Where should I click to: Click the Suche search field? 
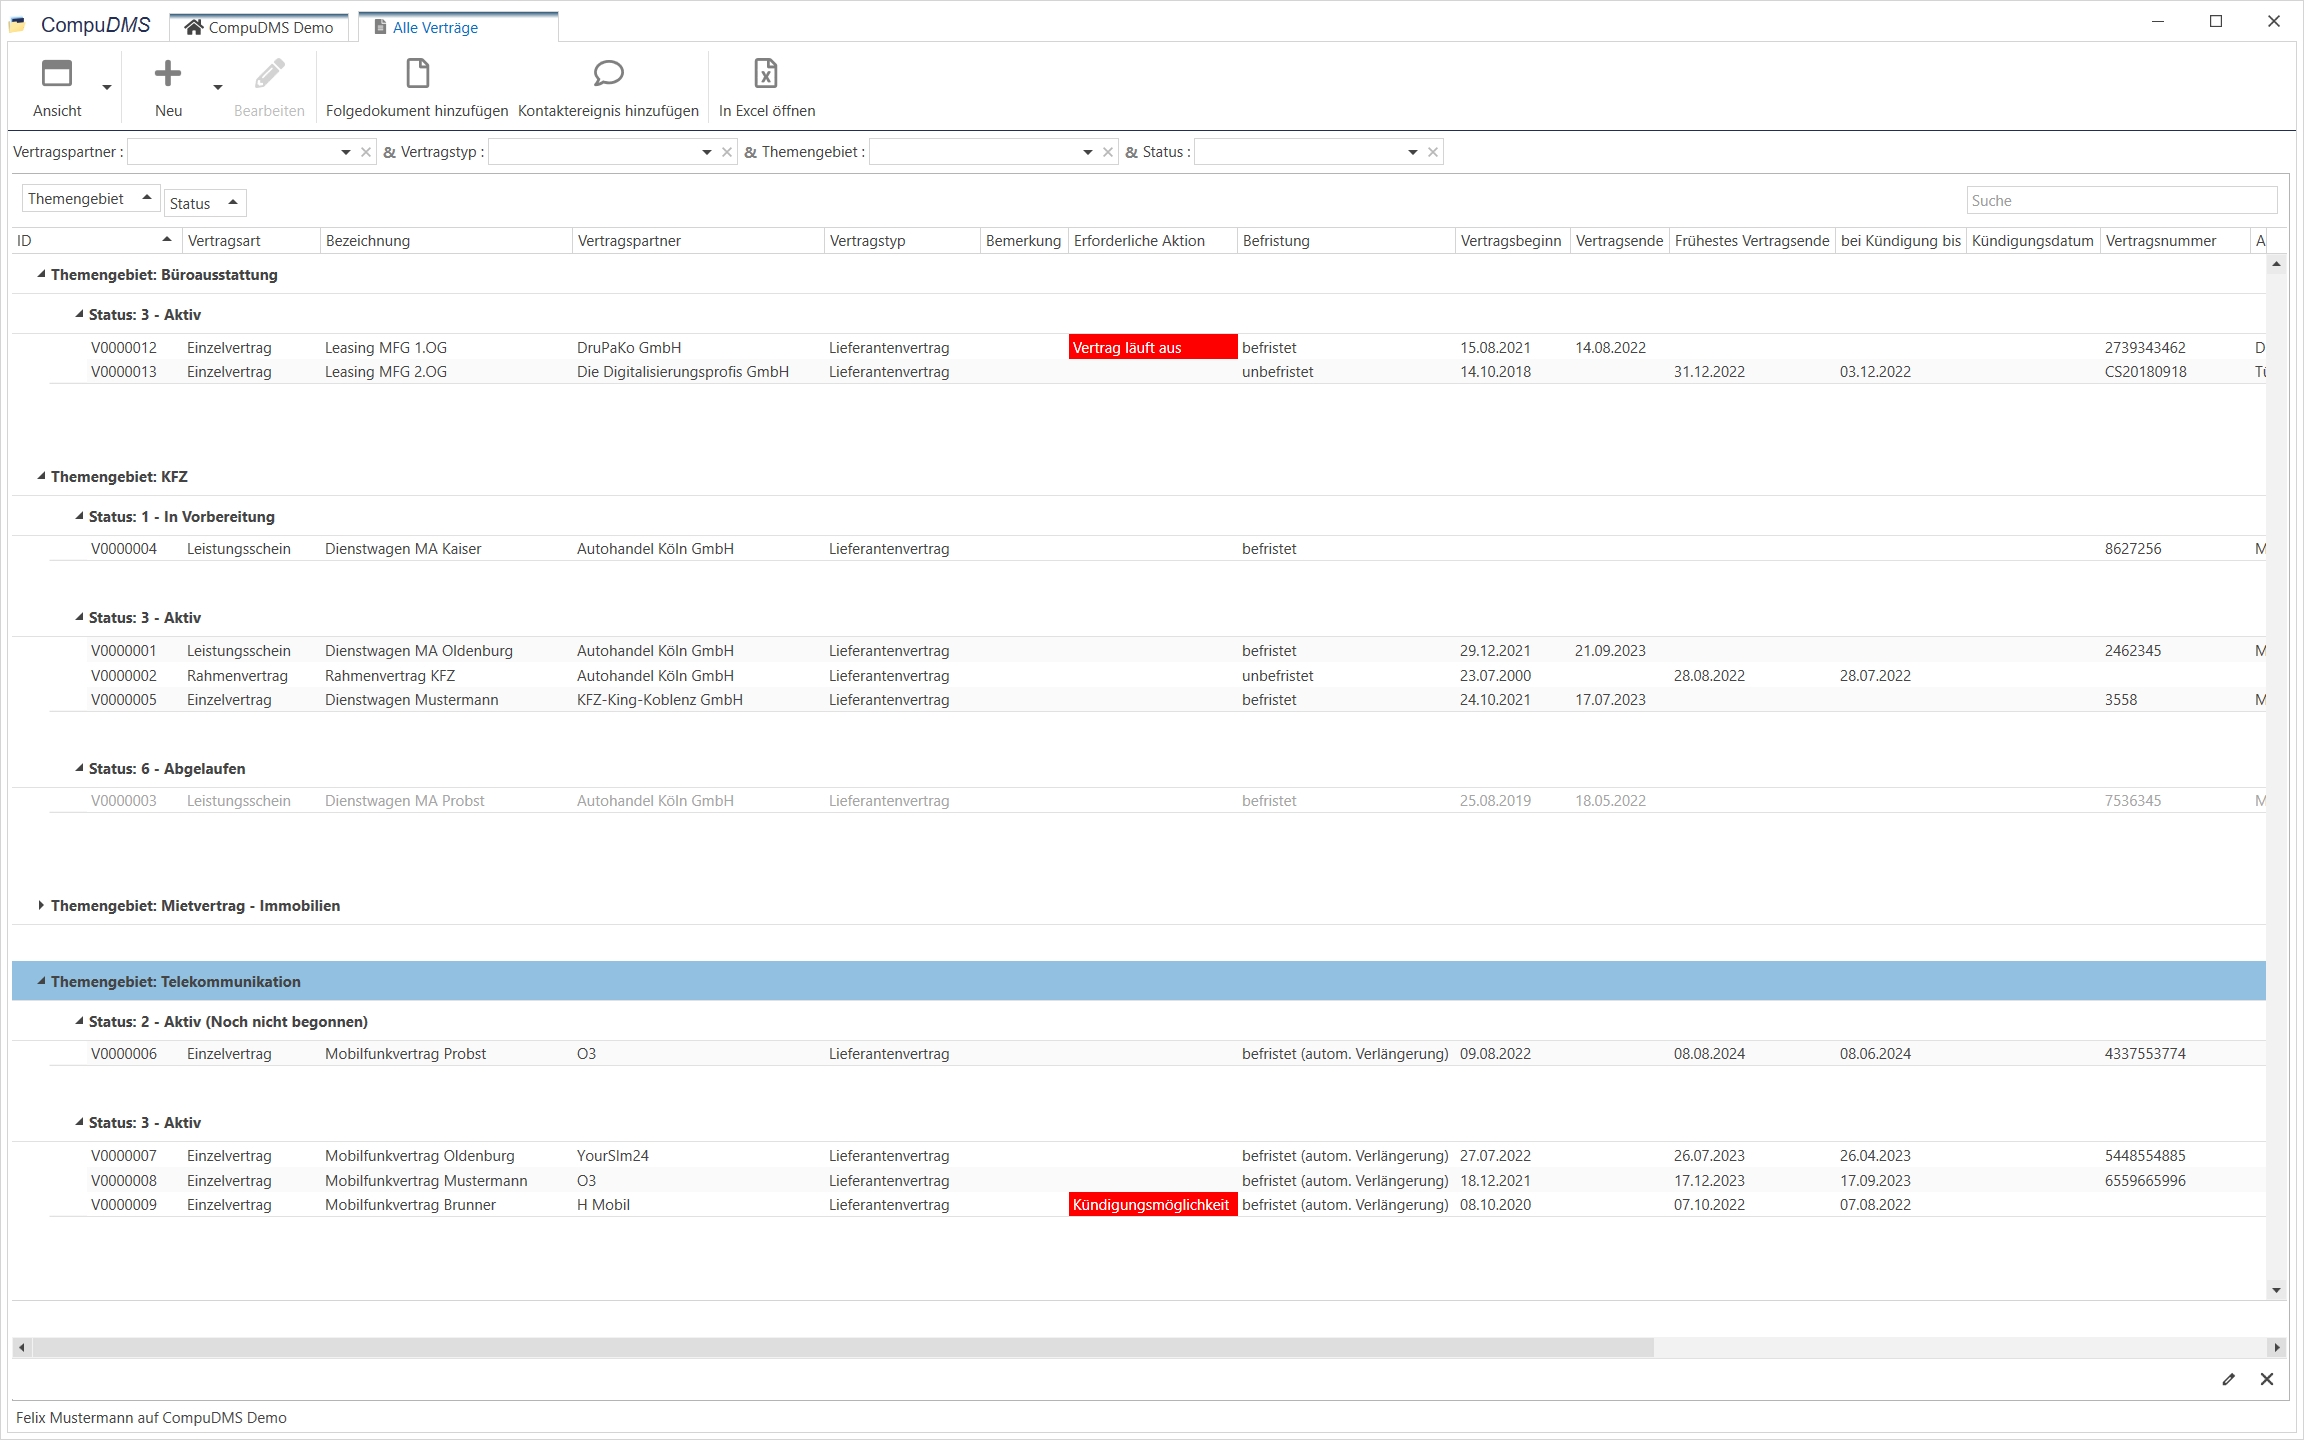(x=2120, y=201)
